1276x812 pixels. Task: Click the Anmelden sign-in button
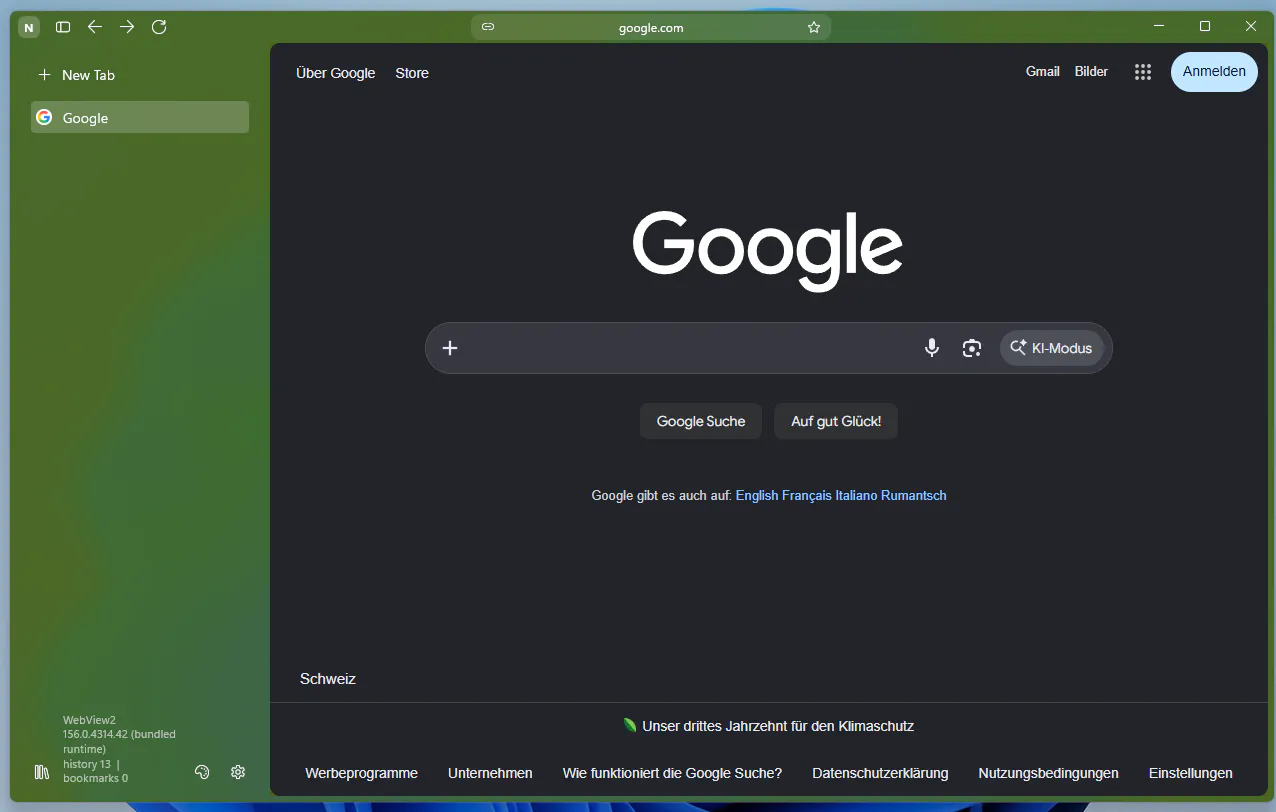[x=1214, y=72]
